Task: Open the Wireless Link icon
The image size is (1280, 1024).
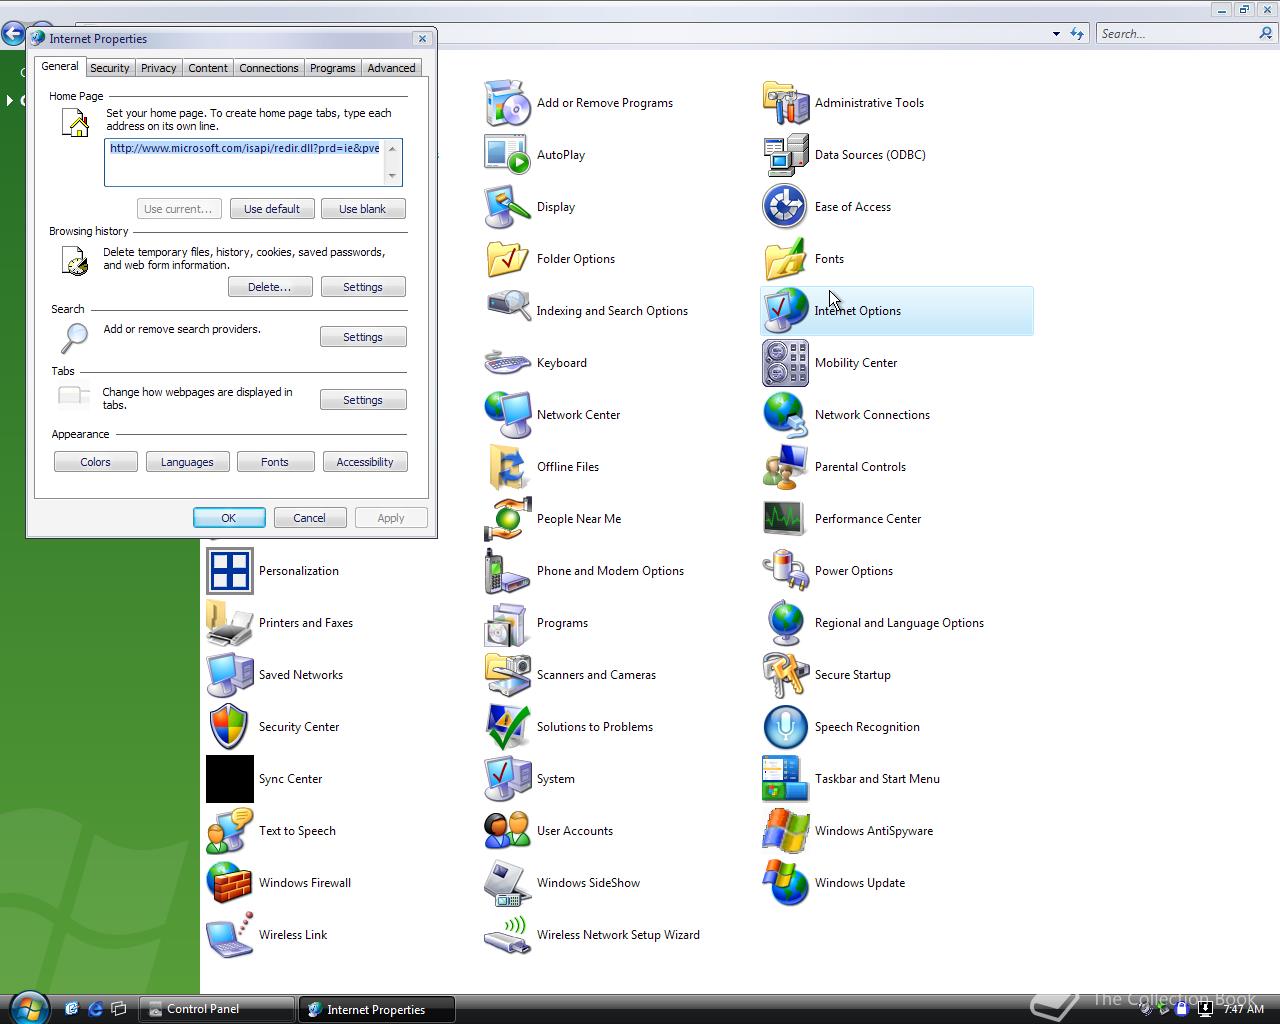Action: click(x=229, y=935)
